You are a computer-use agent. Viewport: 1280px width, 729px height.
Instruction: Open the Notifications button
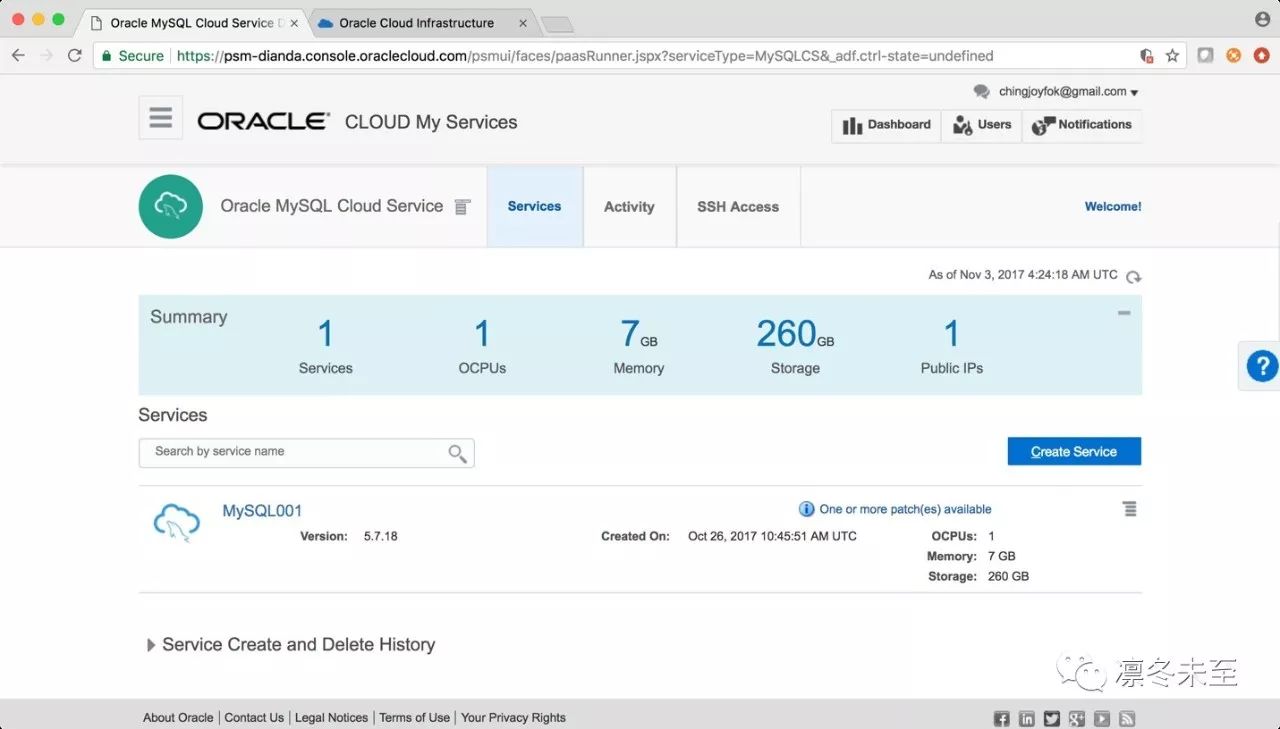pyautogui.click(x=1082, y=125)
